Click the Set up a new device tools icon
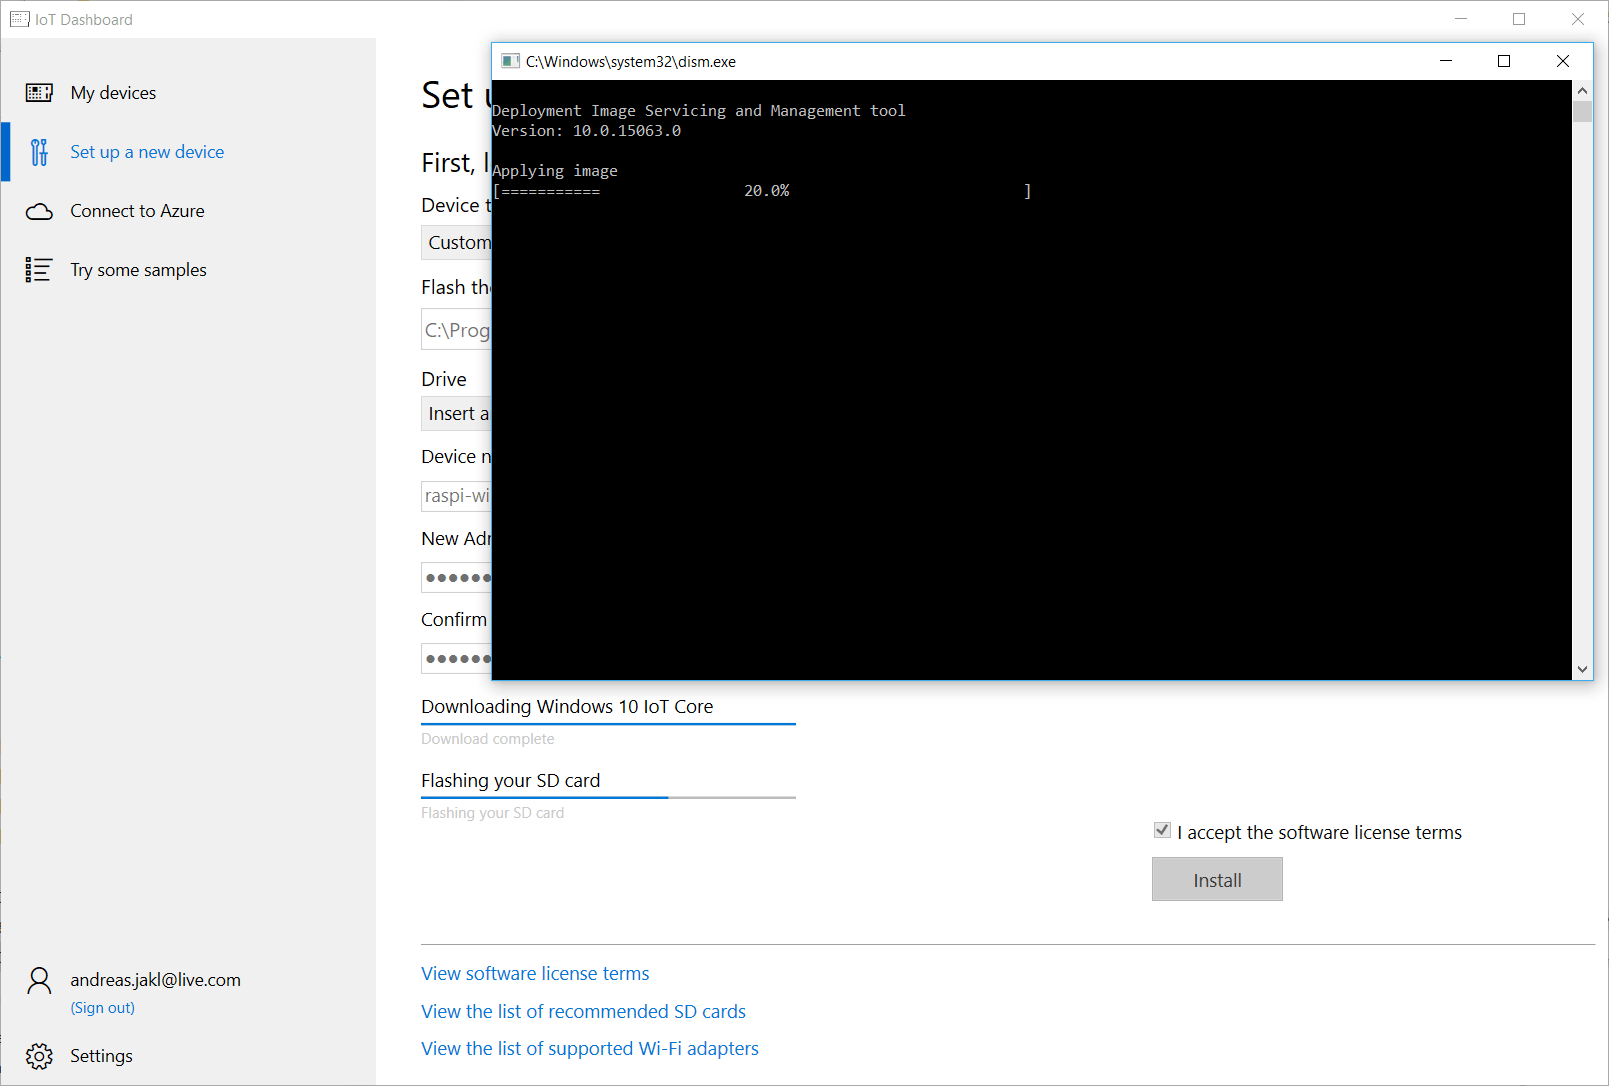The image size is (1609, 1086). [38, 151]
